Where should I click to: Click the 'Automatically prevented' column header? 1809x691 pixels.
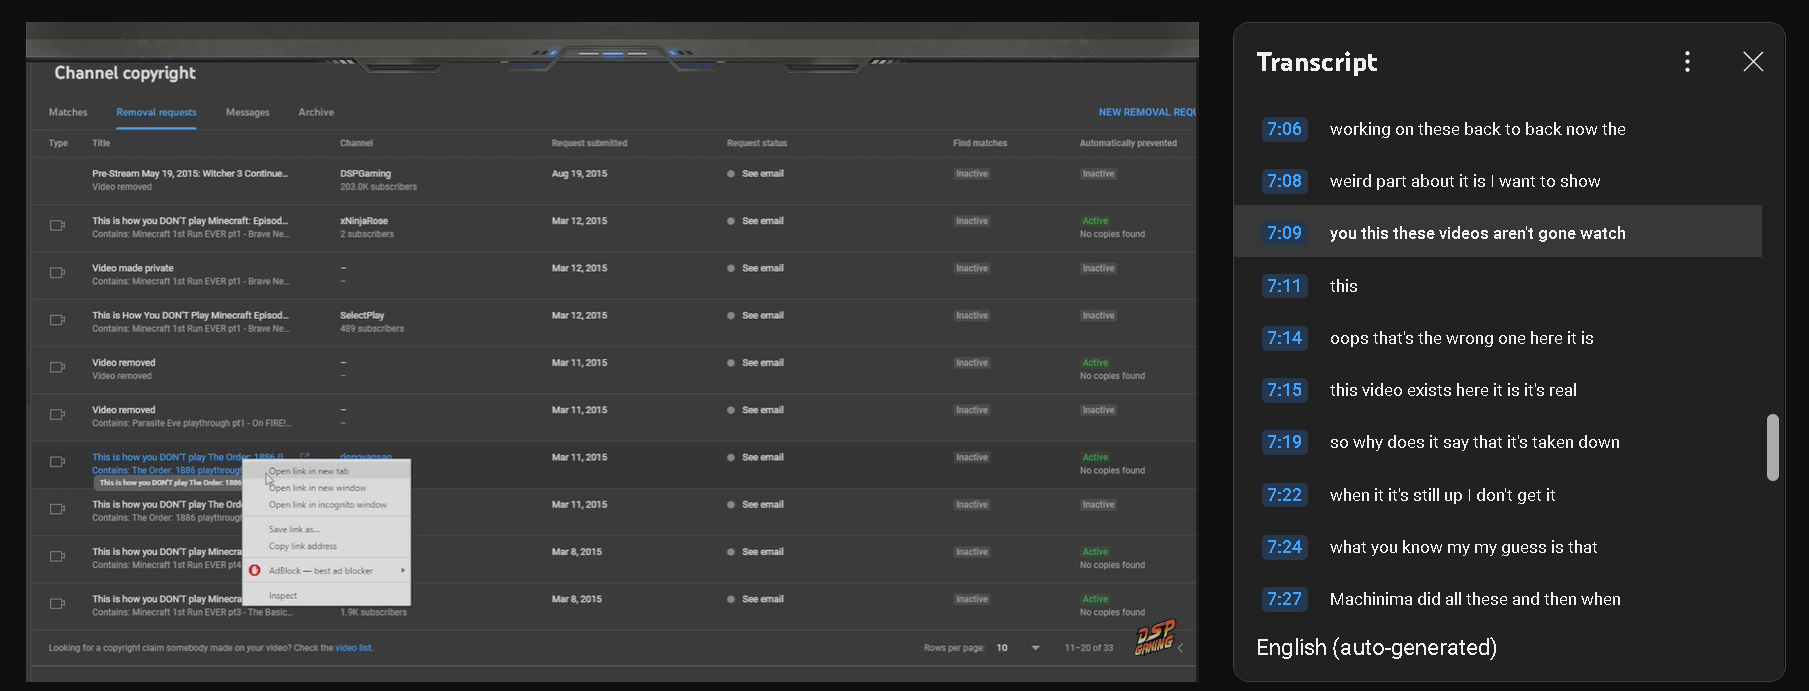point(1128,143)
